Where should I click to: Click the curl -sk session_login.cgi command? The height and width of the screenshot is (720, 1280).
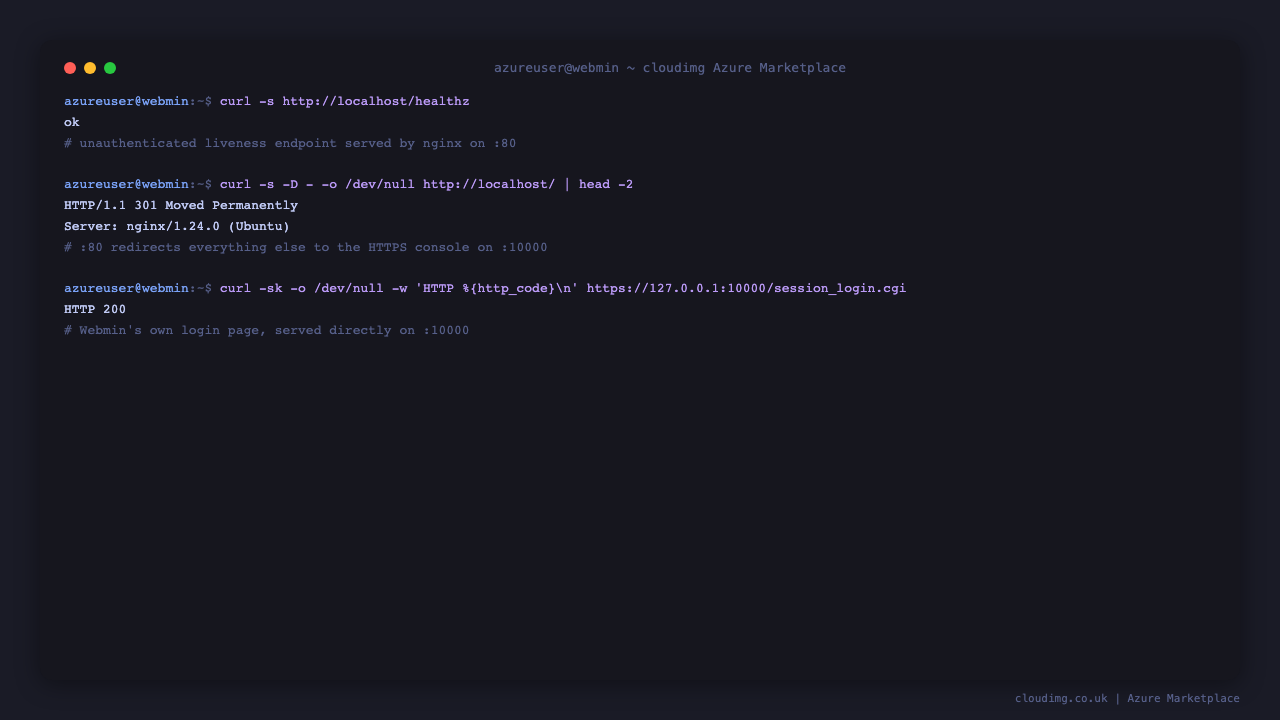(x=563, y=288)
